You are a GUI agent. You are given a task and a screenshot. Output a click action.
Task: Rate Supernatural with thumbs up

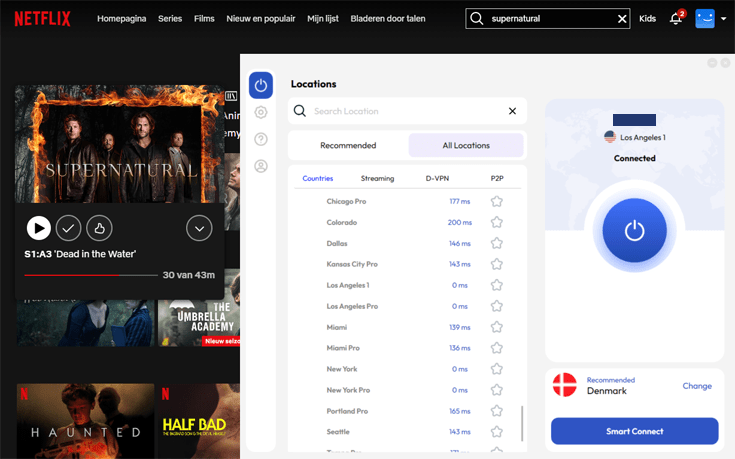pos(99,228)
